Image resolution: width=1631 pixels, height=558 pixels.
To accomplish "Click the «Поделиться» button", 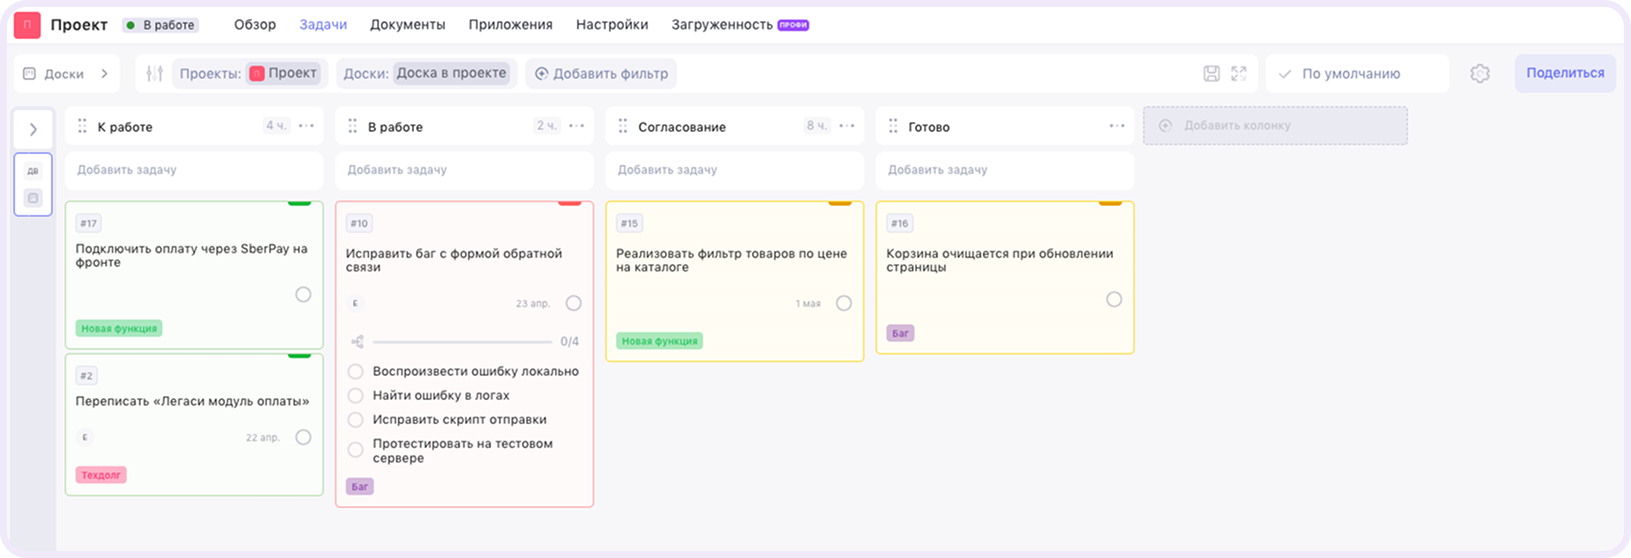I will tap(1564, 73).
